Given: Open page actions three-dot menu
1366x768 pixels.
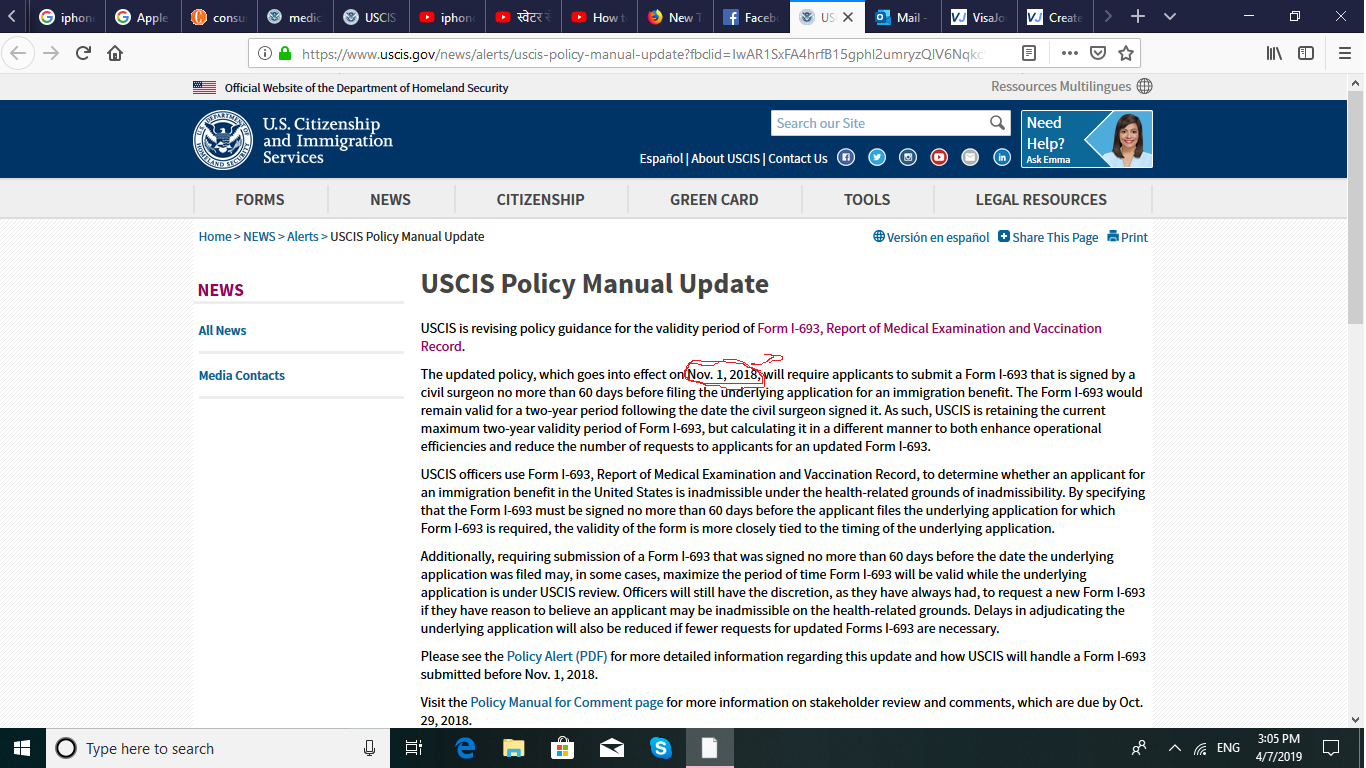Looking at the screenshot, I should 1069,53.
